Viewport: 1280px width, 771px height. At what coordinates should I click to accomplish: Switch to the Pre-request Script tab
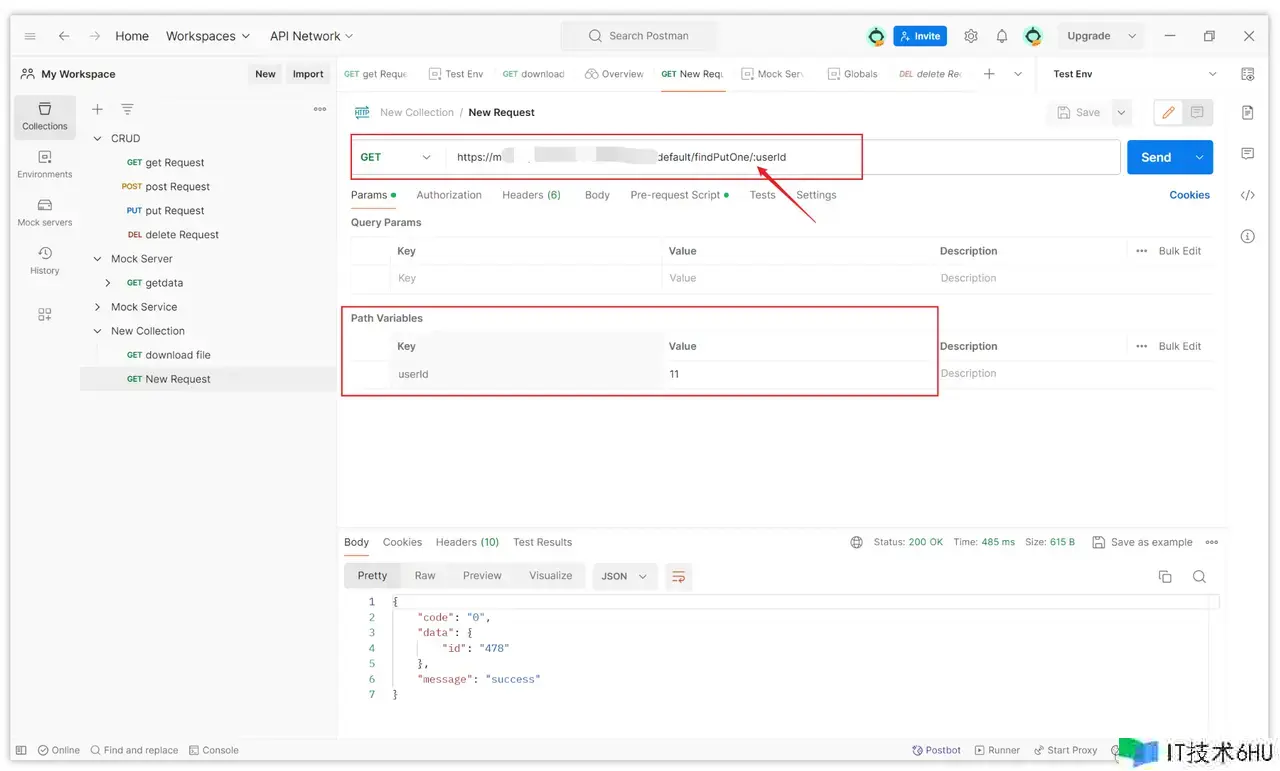[x=679, y=195]
